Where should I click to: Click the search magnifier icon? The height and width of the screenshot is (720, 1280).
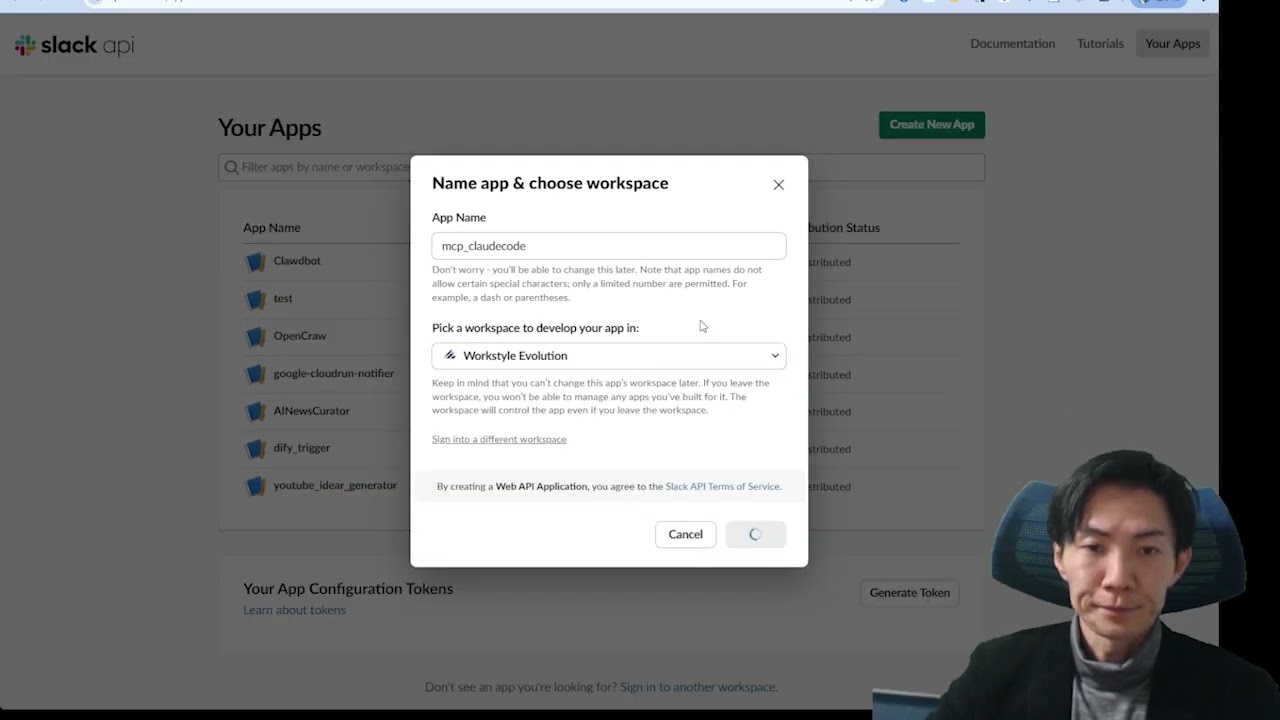(231, 167)
